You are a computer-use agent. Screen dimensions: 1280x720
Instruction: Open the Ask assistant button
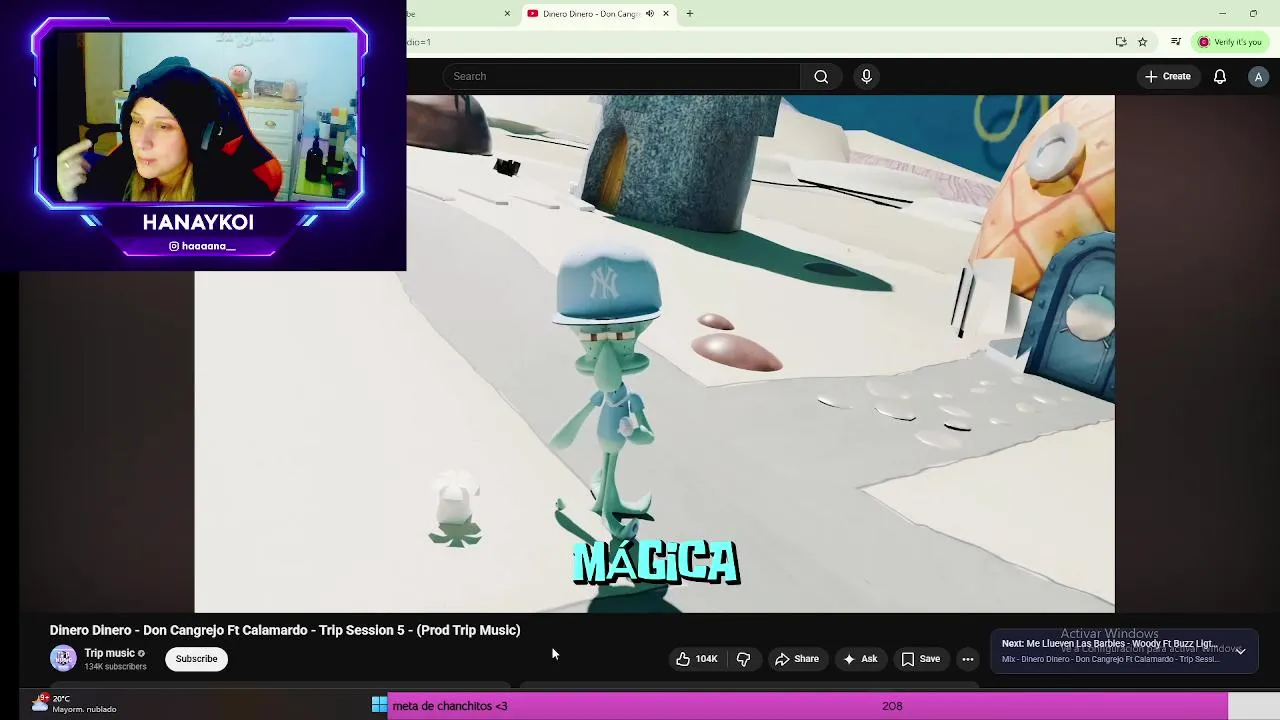(860, 659)
